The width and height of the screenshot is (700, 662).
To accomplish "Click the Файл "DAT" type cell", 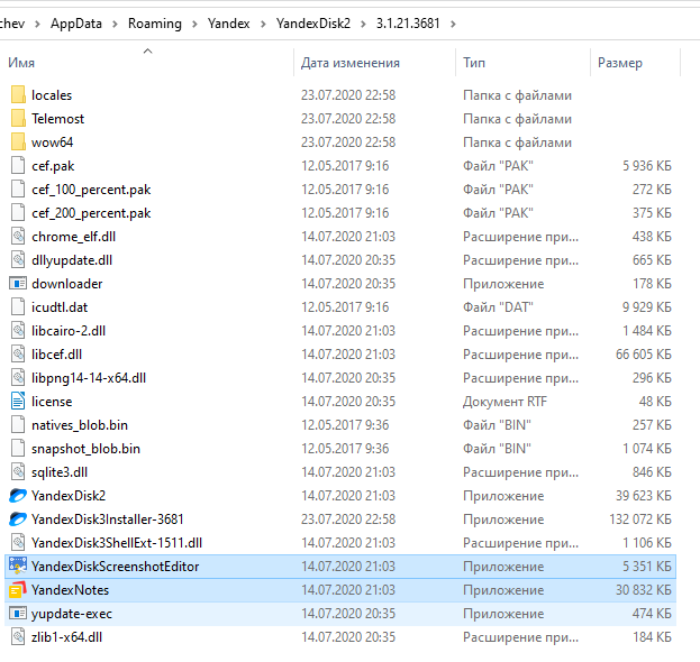I will click(498, 308).
